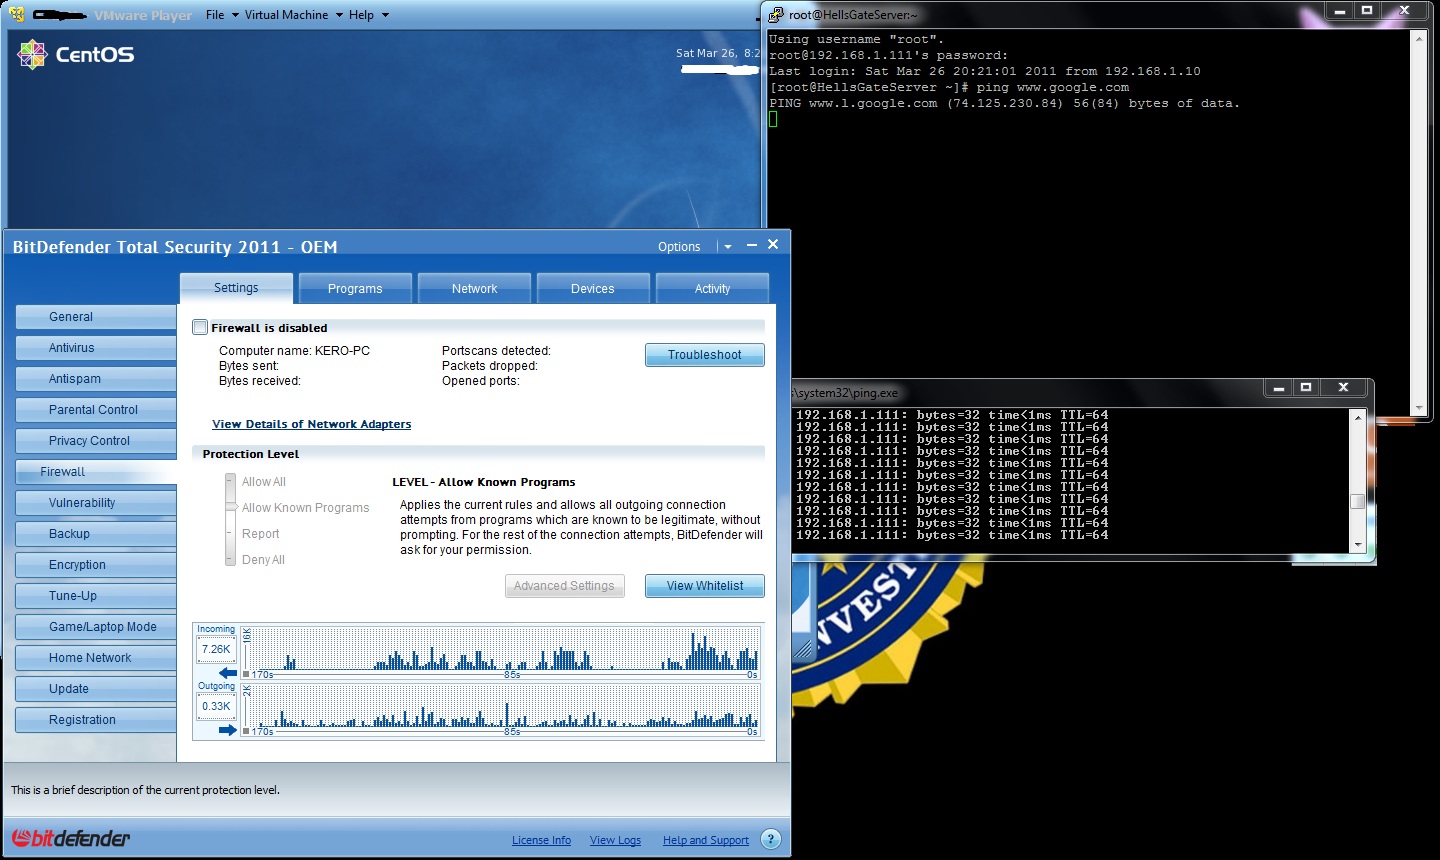Screen dimensions: 1440x860
Task: Switch to the Network tab
Action: [x=474, y=288]
